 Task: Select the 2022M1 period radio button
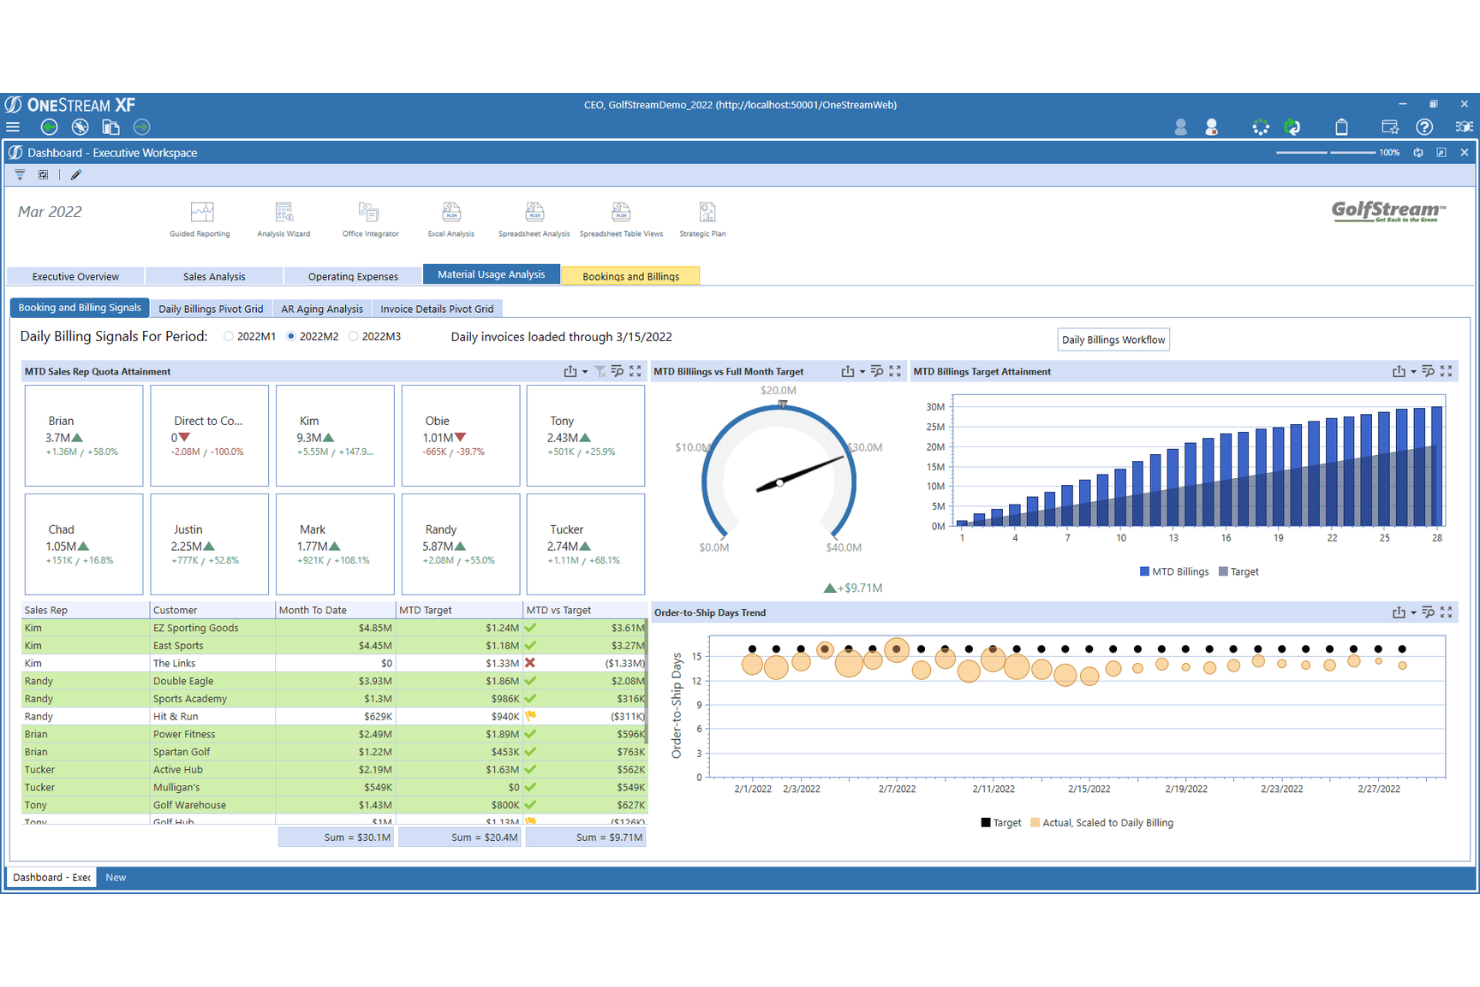pos(229,337)
